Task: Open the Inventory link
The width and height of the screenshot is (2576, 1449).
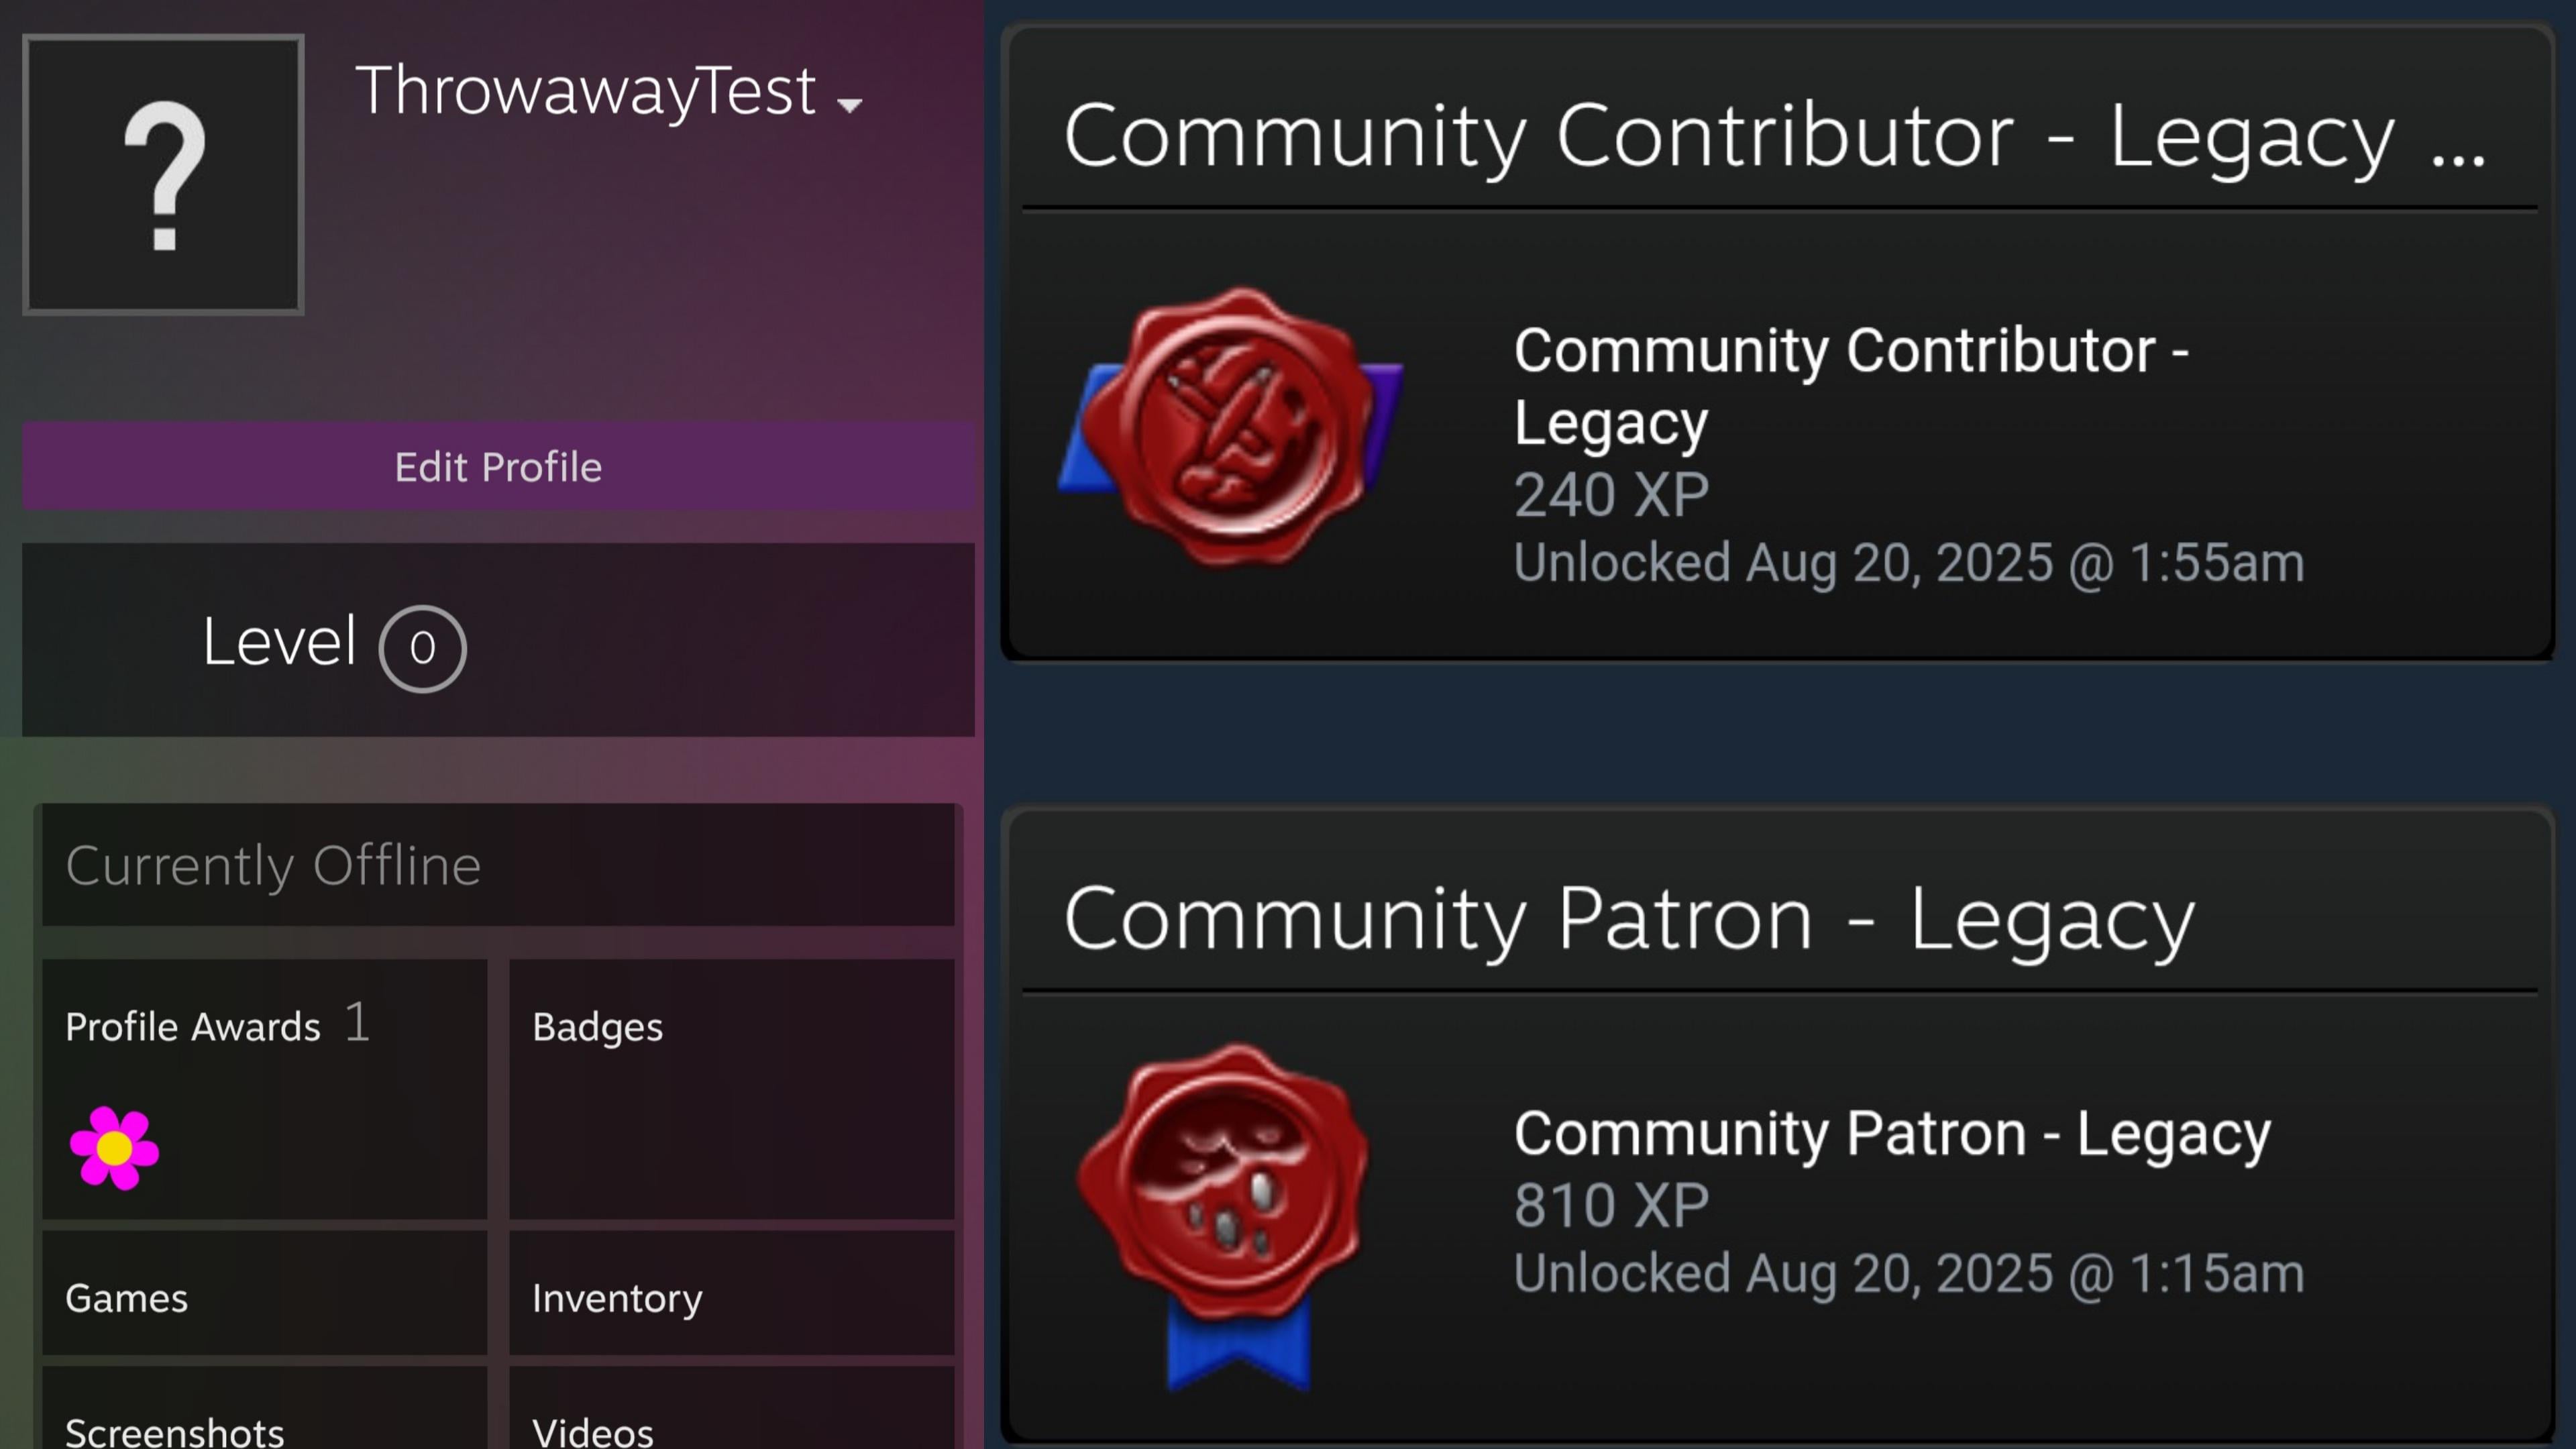Action: click(x=617, y=1298)
